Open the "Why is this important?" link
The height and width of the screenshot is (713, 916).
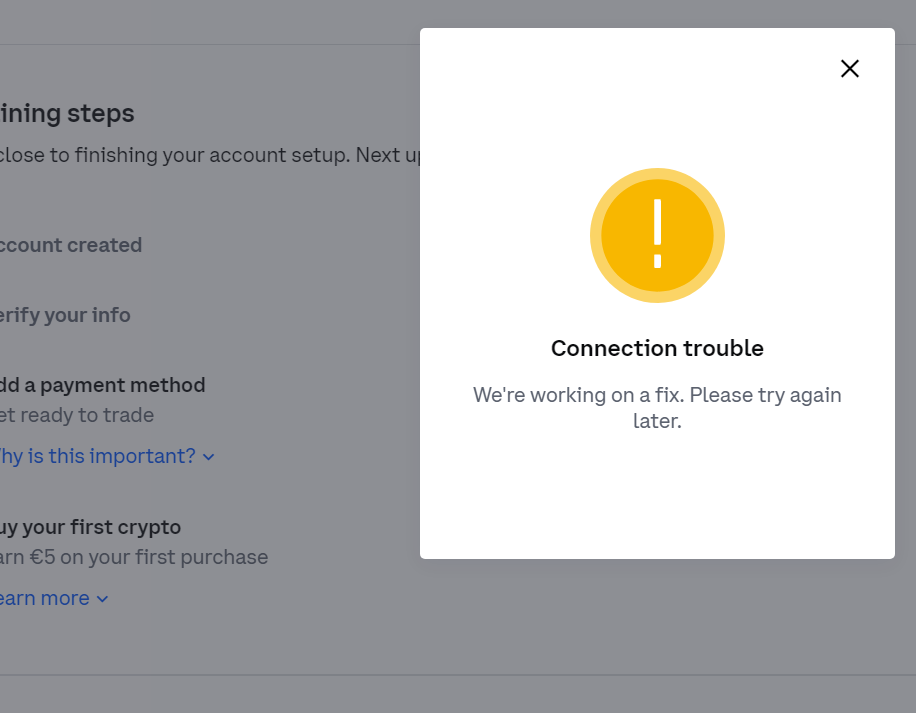[x=98, y=456]
